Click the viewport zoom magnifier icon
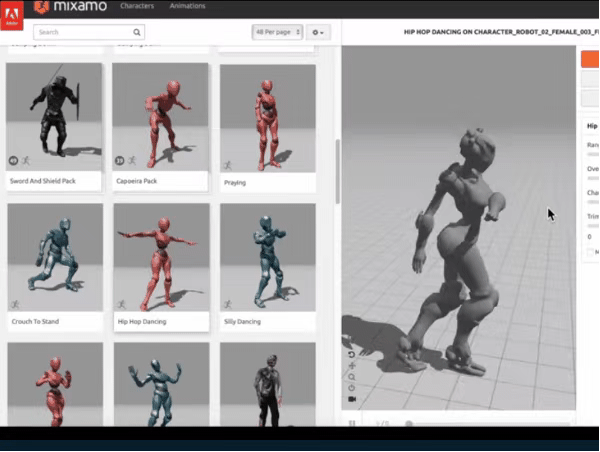The width and height of the screenshot is (600, 452). [352, 377]
